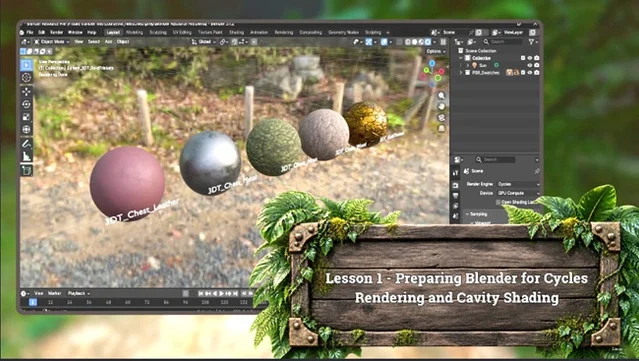Open the Output properties tab
This screenshot has height=361, width=639.
[456, 196]
